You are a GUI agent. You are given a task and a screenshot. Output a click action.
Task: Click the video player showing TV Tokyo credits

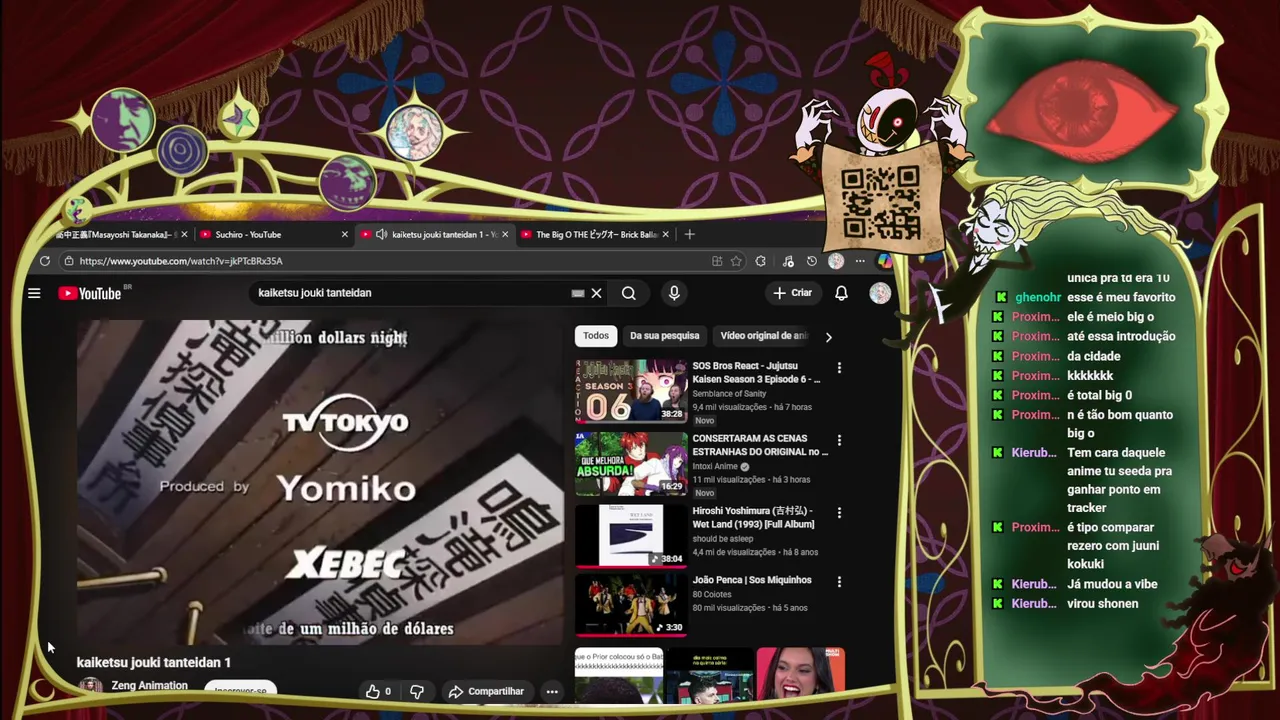coord(320,483)
